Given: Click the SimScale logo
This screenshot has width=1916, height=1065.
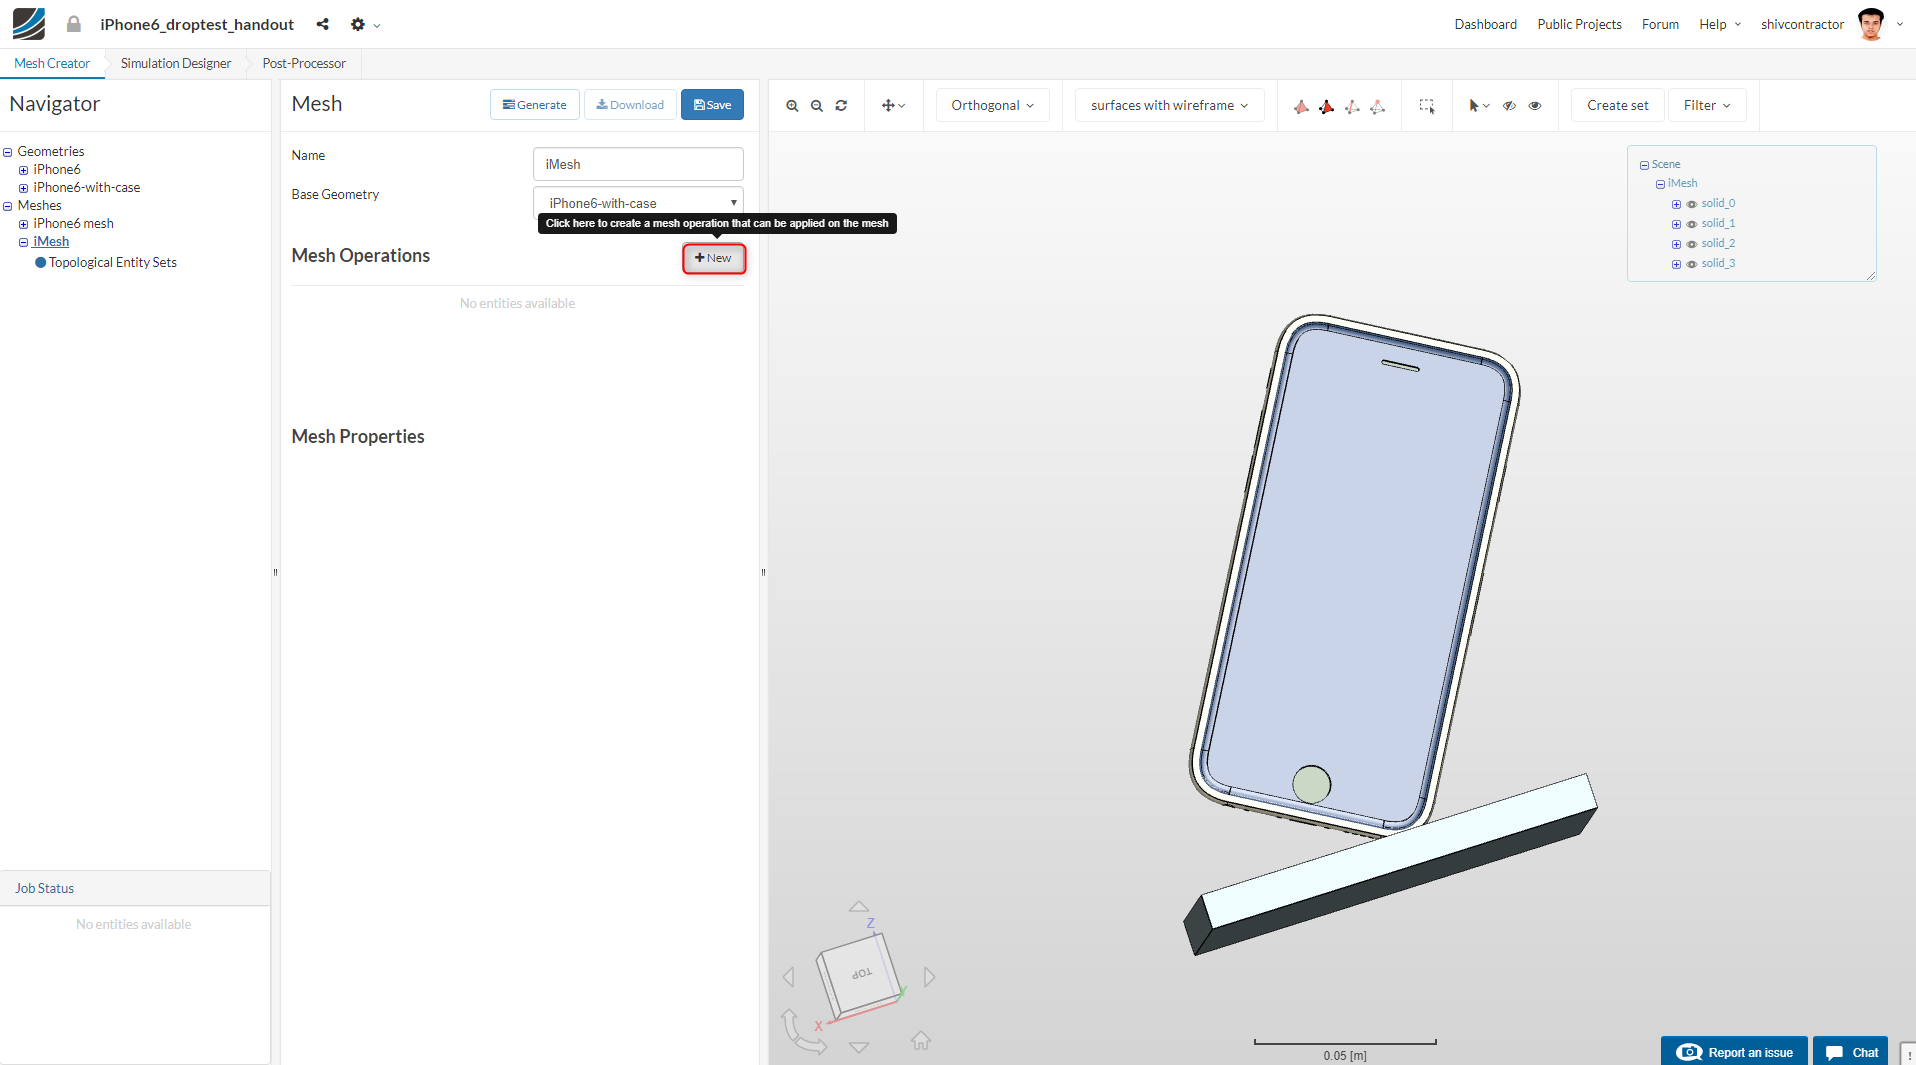Looking at the screenshot, I should 29,24.
